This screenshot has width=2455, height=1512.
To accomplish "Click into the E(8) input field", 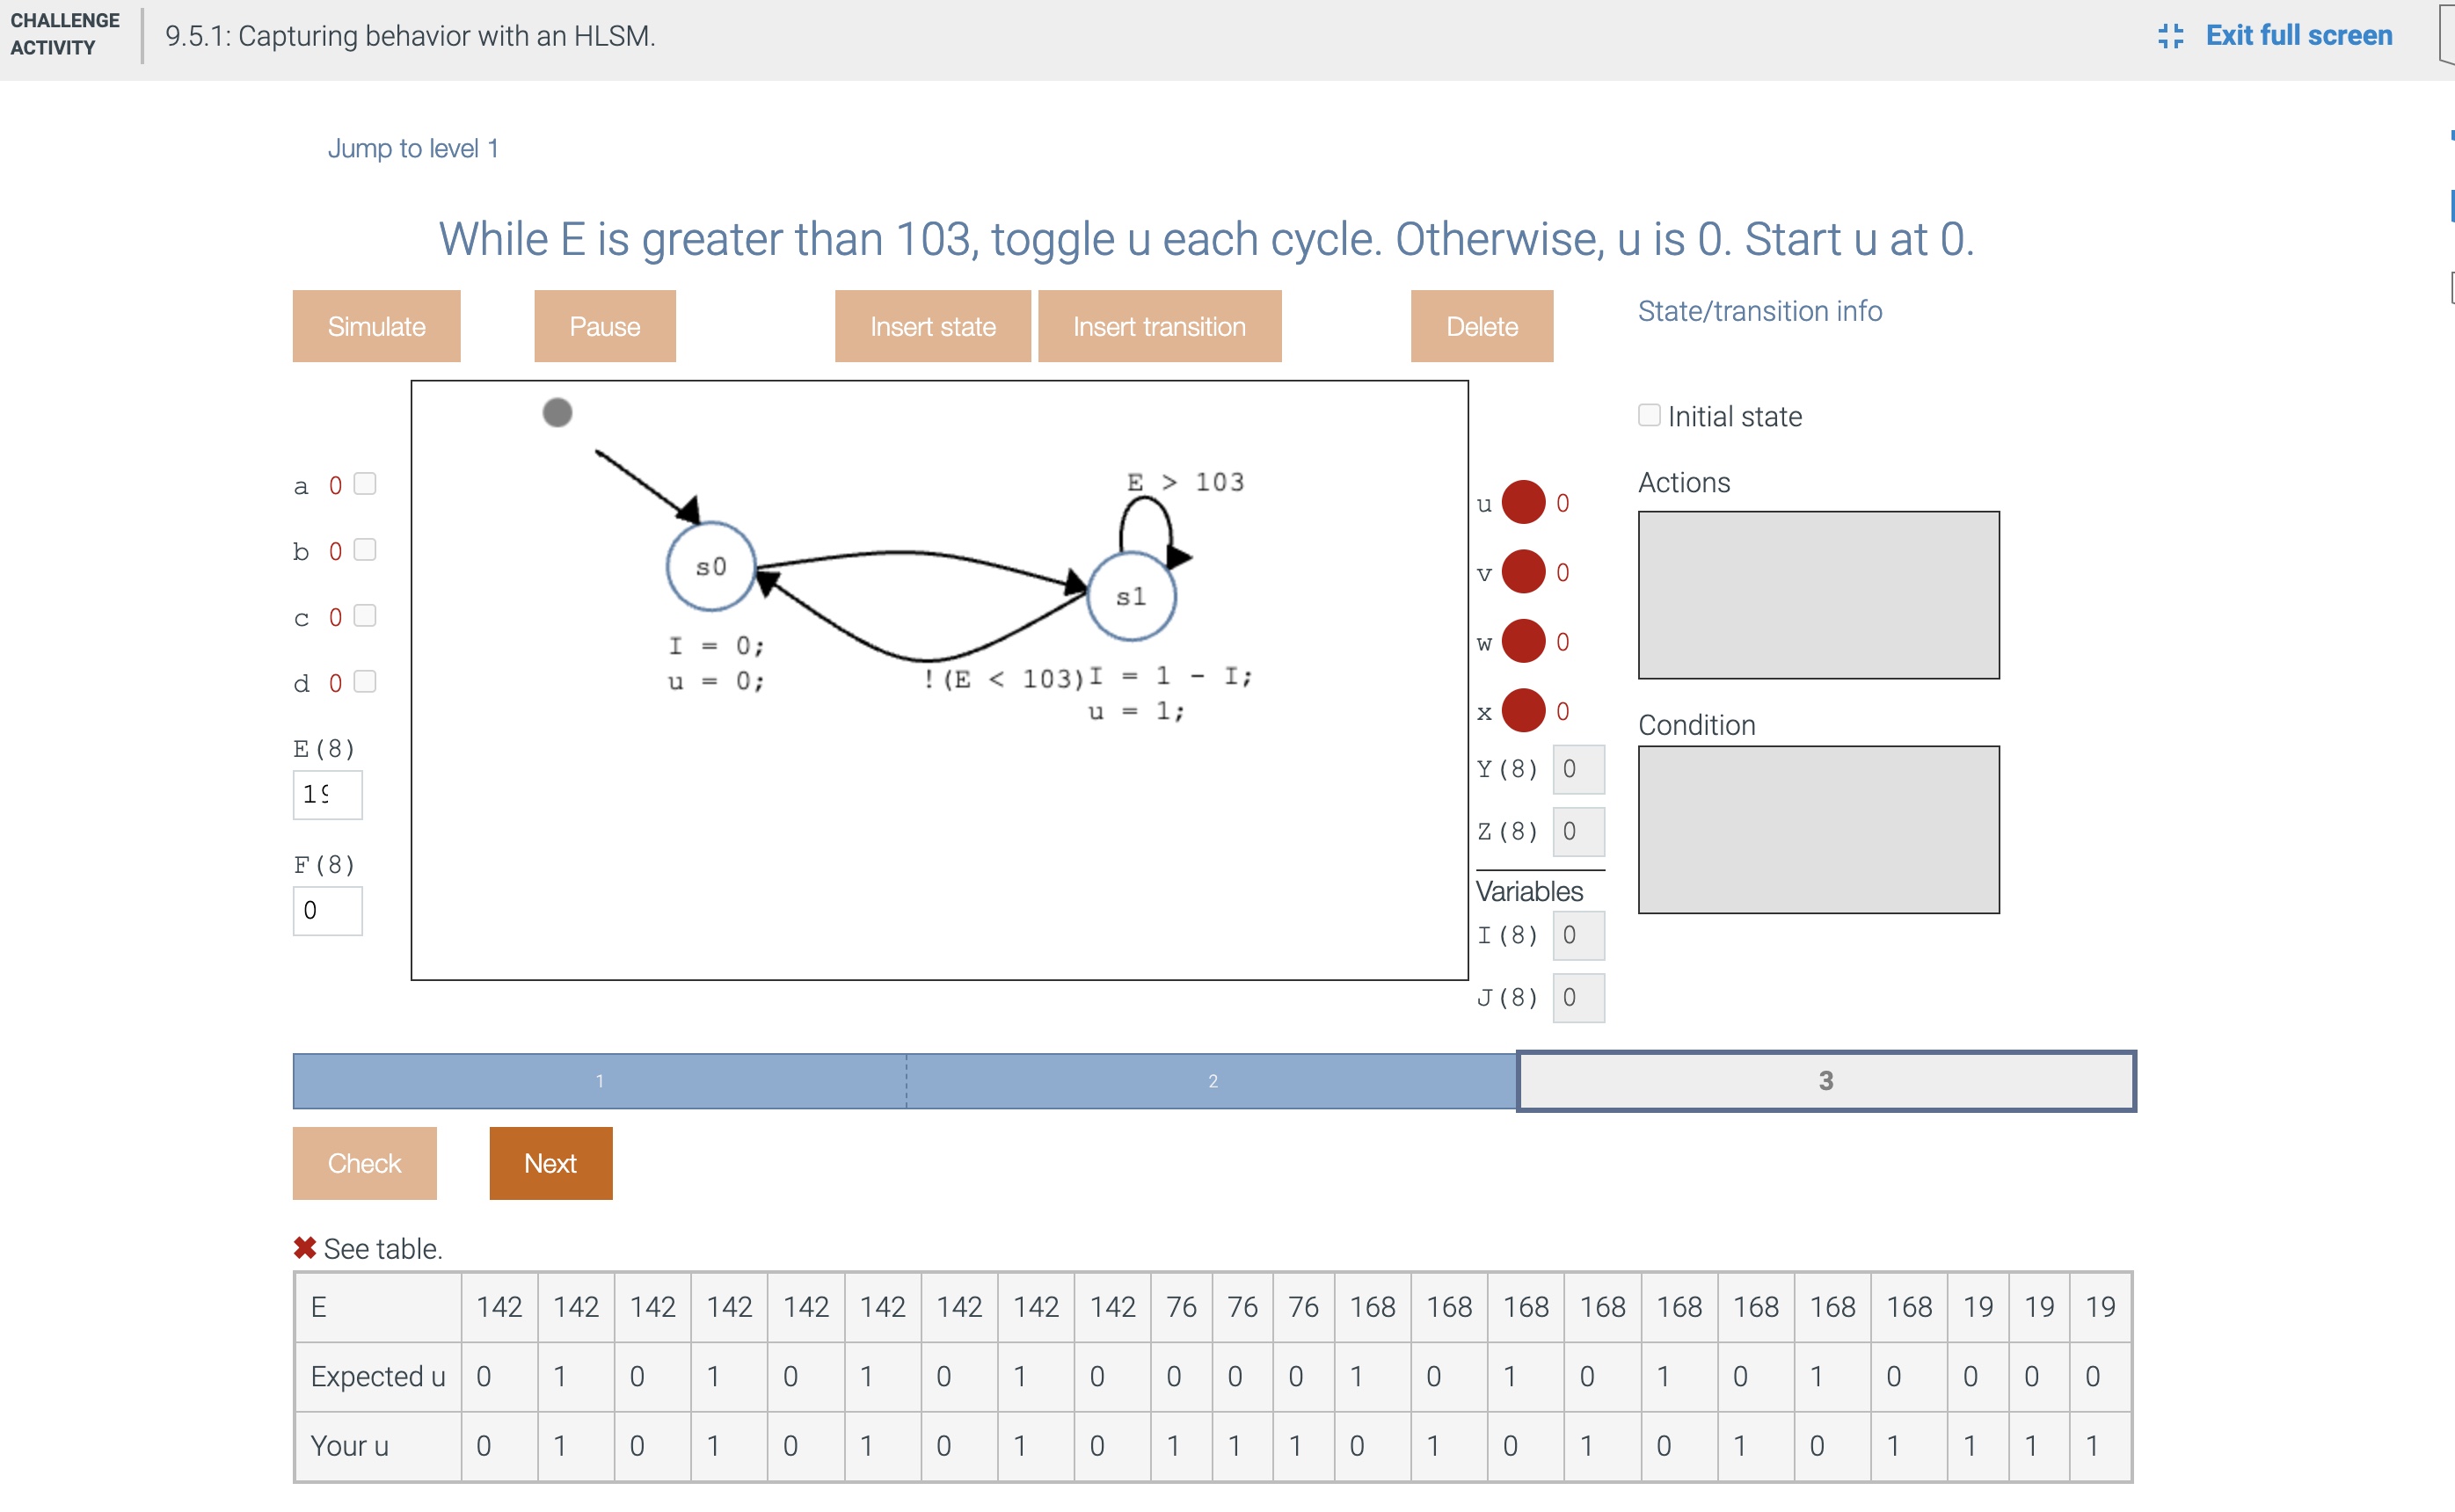I will (327, 794).
